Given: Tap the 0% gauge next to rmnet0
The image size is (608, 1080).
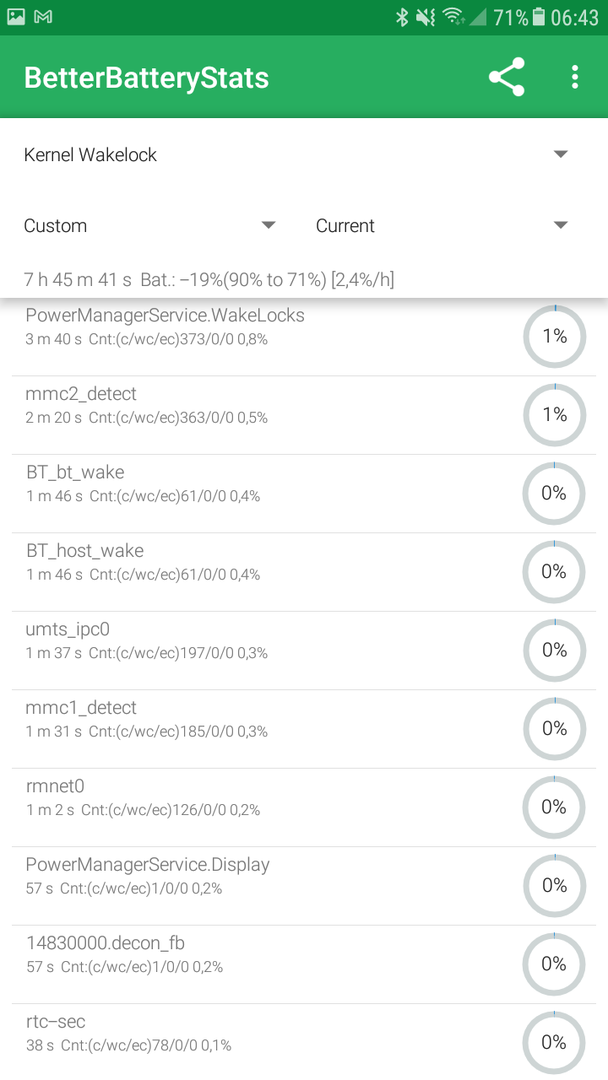Looking at the screenshot, I should [554, 807].
